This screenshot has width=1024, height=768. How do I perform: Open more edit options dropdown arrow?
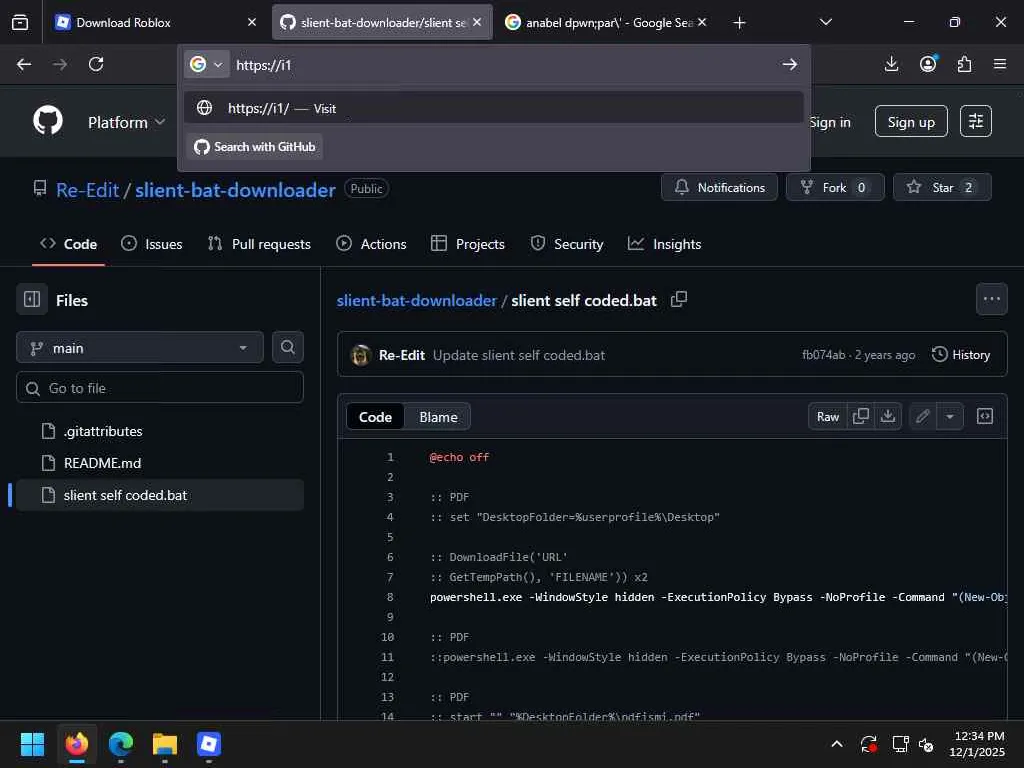950,416
